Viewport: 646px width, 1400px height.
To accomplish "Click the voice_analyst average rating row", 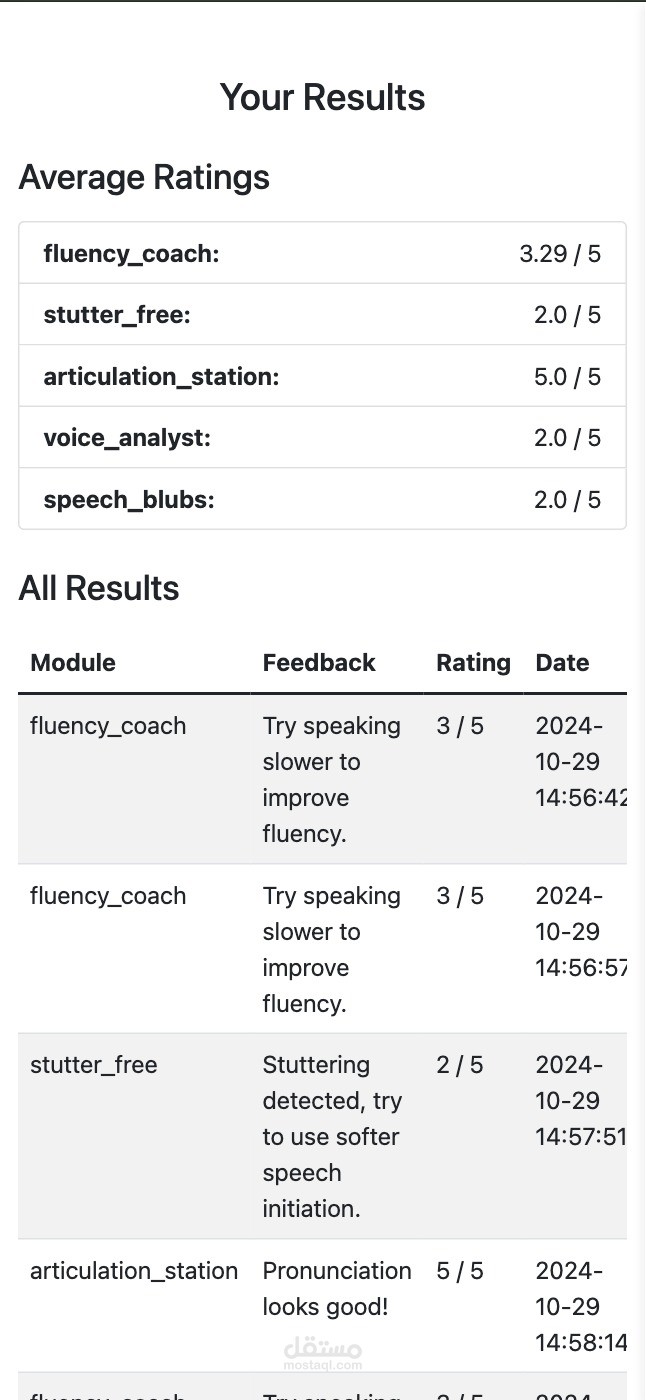I will point(322,438).
